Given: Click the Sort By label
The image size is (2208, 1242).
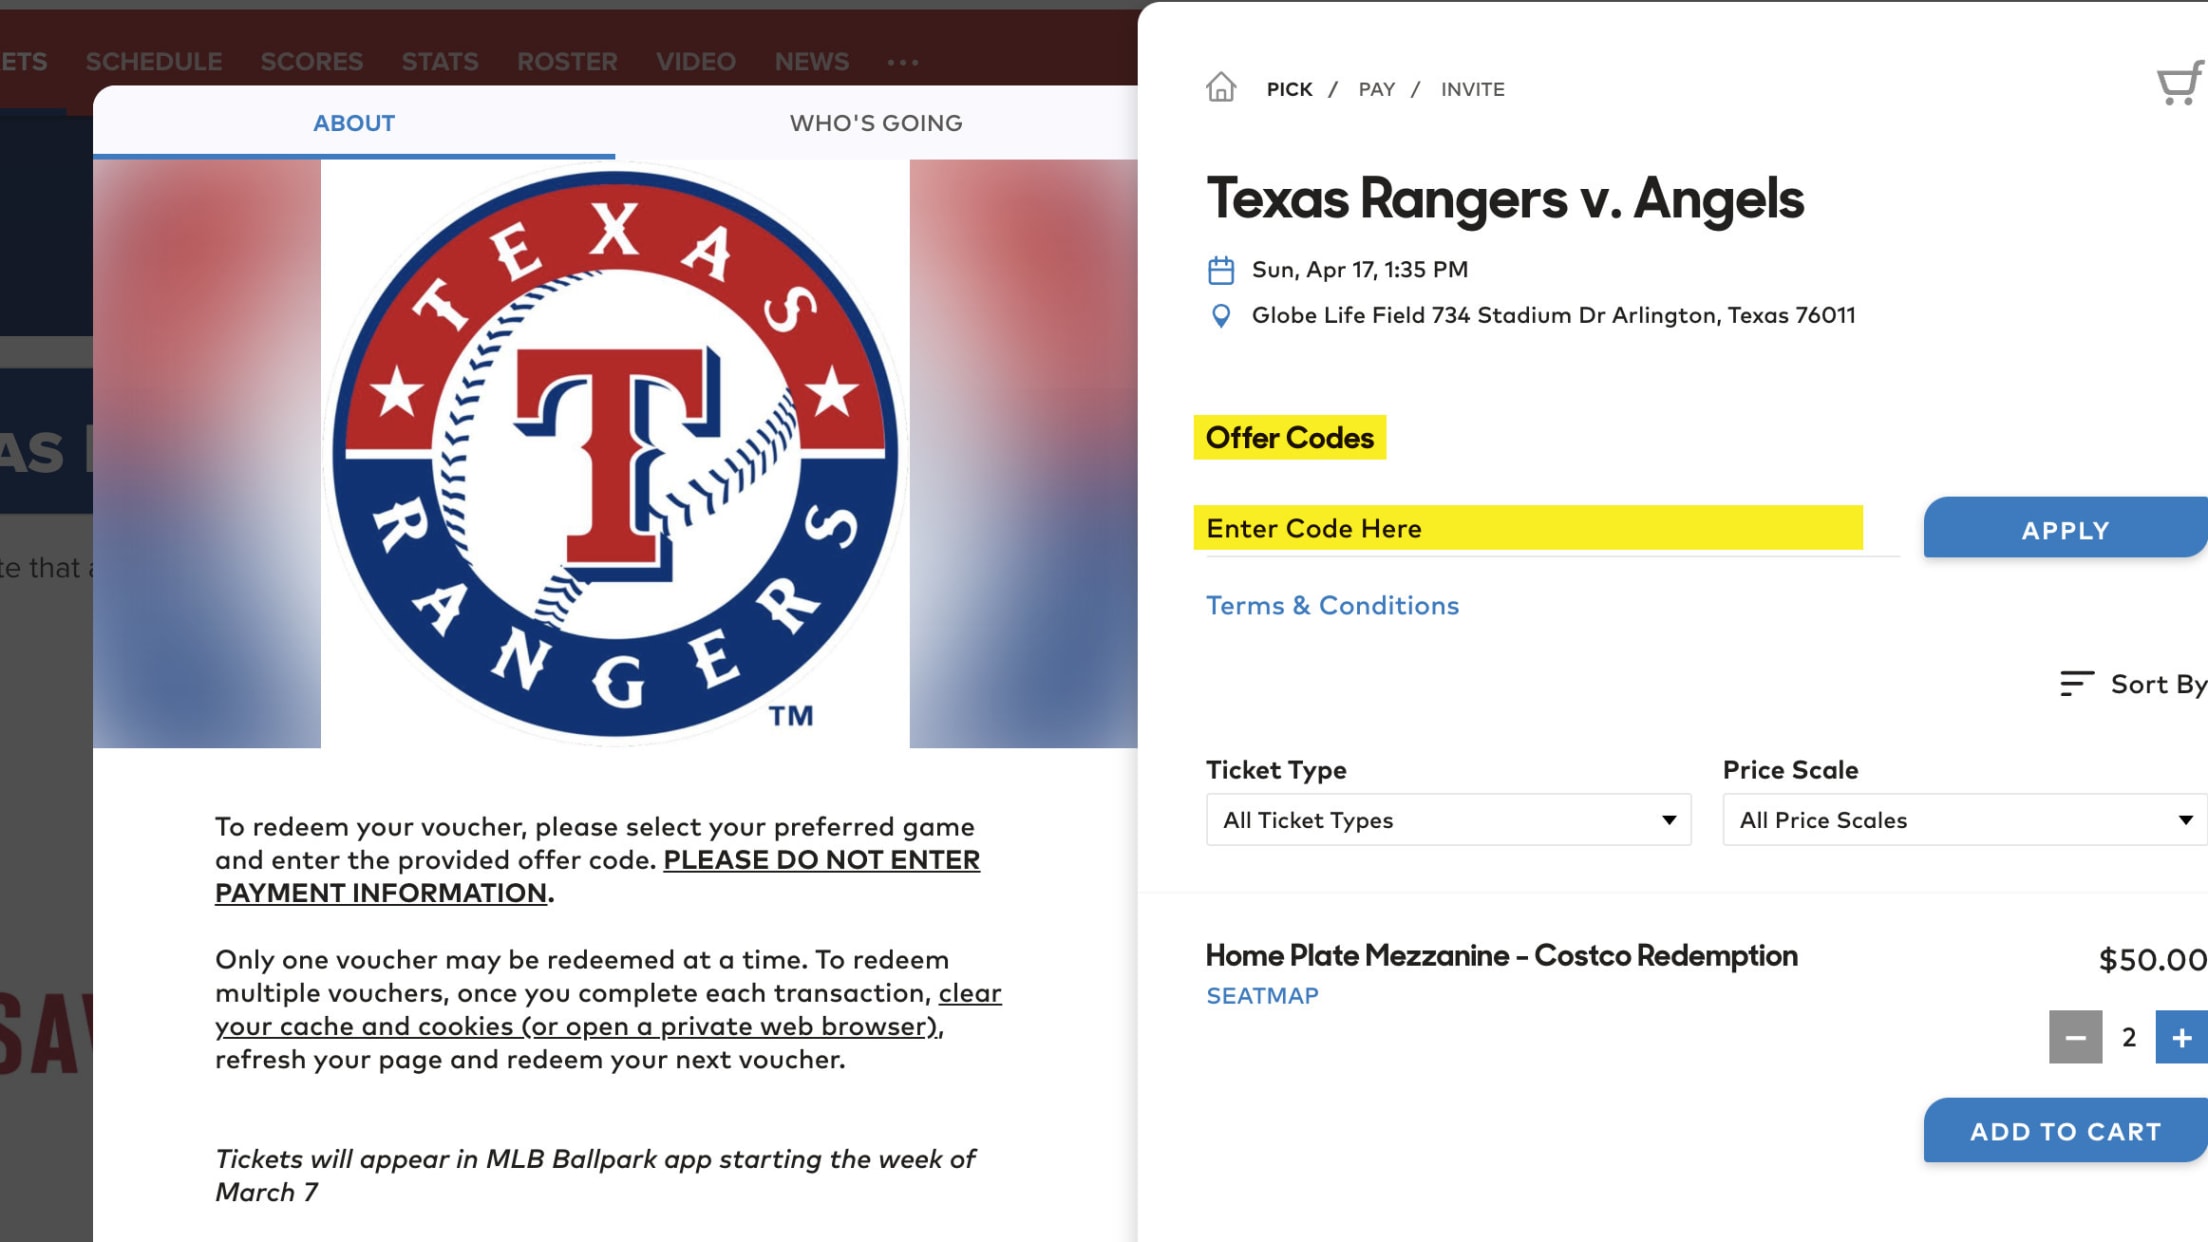Looking at the screenshot, I should click(2158, 685).
